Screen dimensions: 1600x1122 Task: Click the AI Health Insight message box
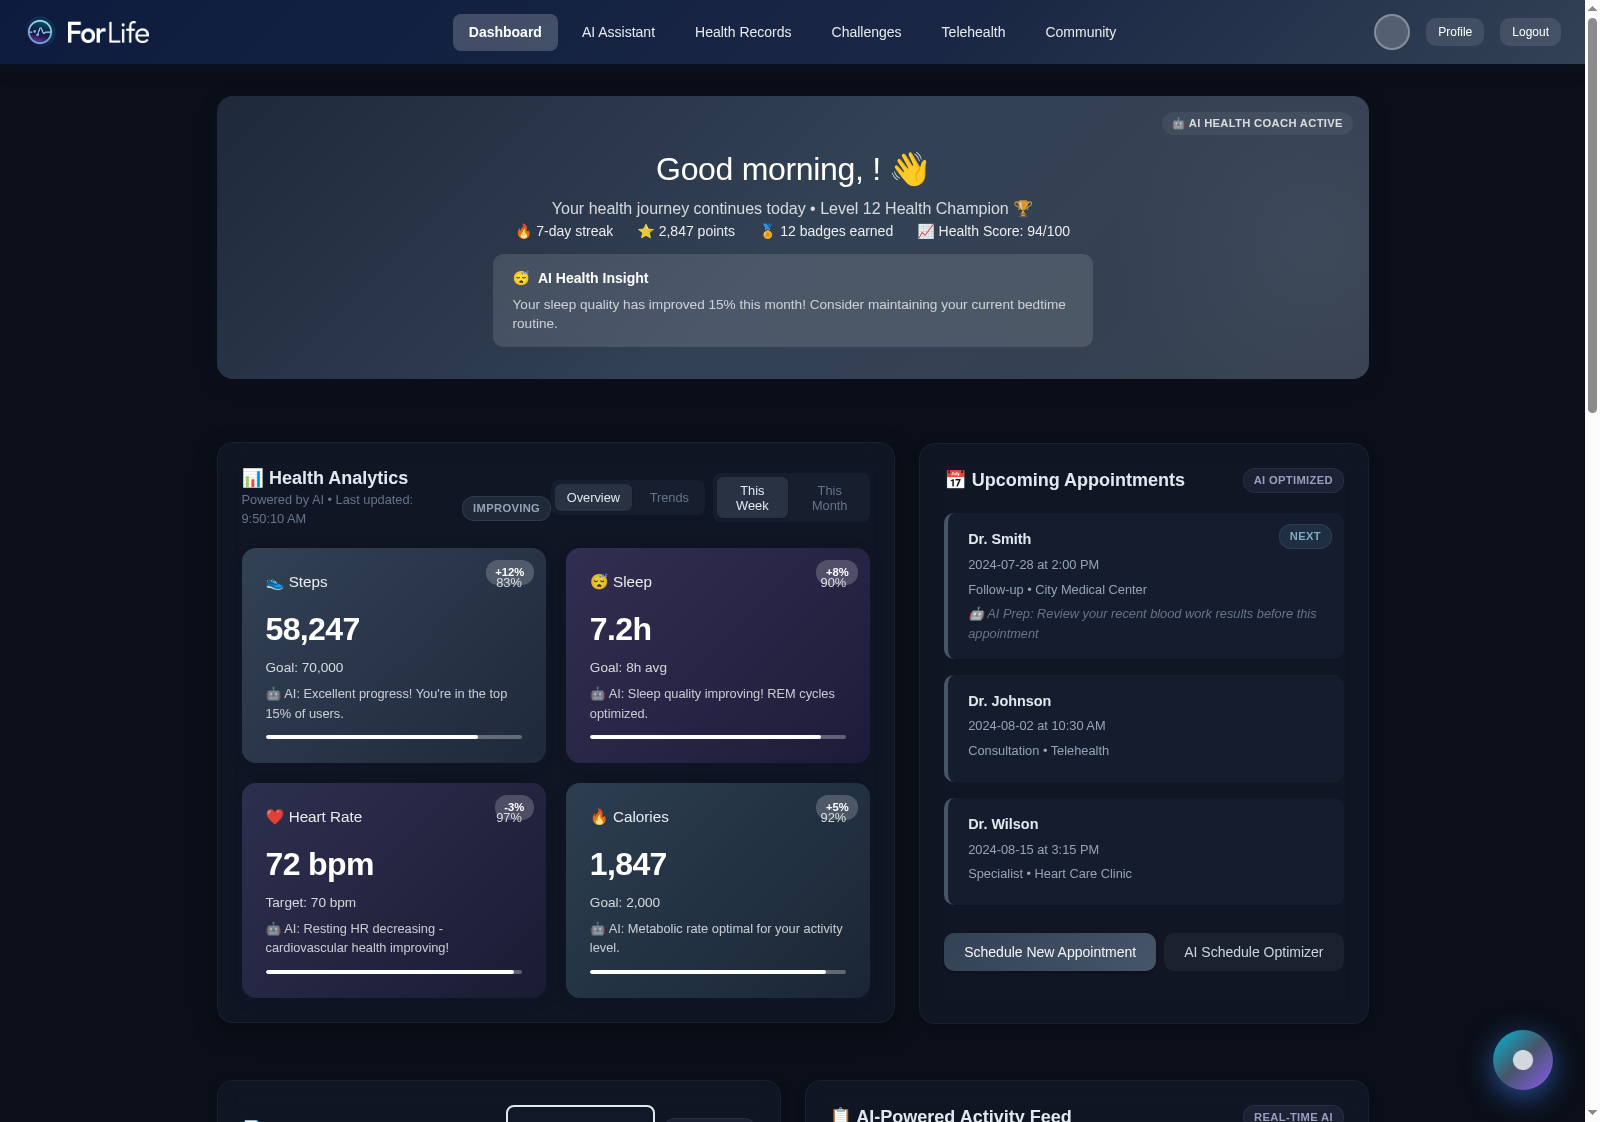(x=792, y=300)
